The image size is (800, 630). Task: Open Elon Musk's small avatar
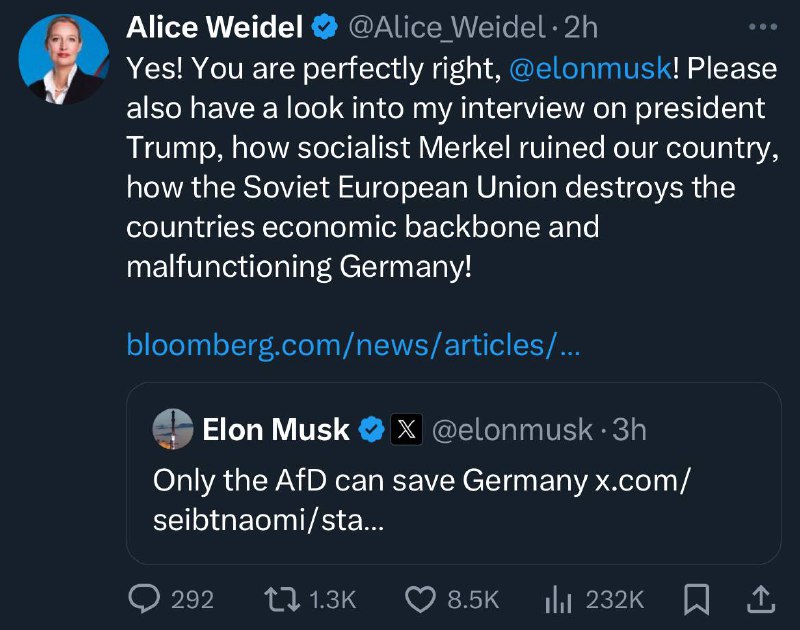[173, 429]
